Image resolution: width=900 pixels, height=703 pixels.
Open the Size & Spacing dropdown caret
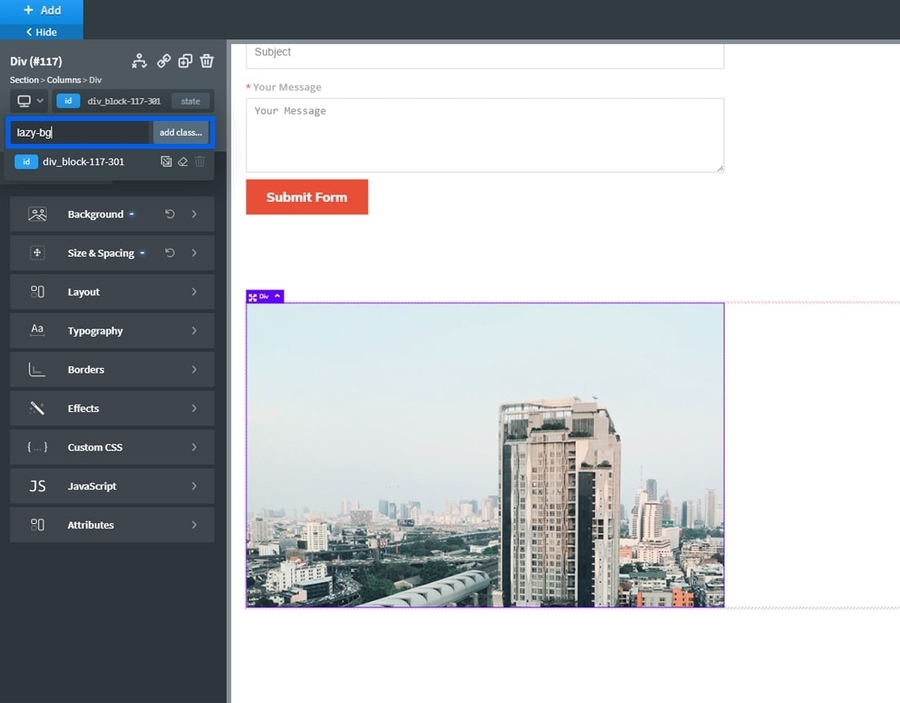coord(141,253)
